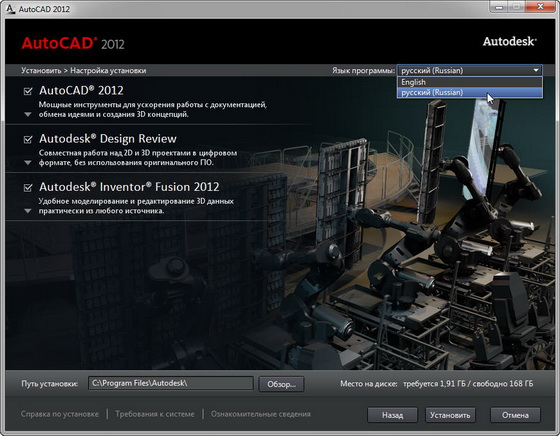This screenshot has width=560, height=436.
Task: Uncheck the AutoCAD 2012 checkbox
Action: pyautogui.click(x=28, y=91)
